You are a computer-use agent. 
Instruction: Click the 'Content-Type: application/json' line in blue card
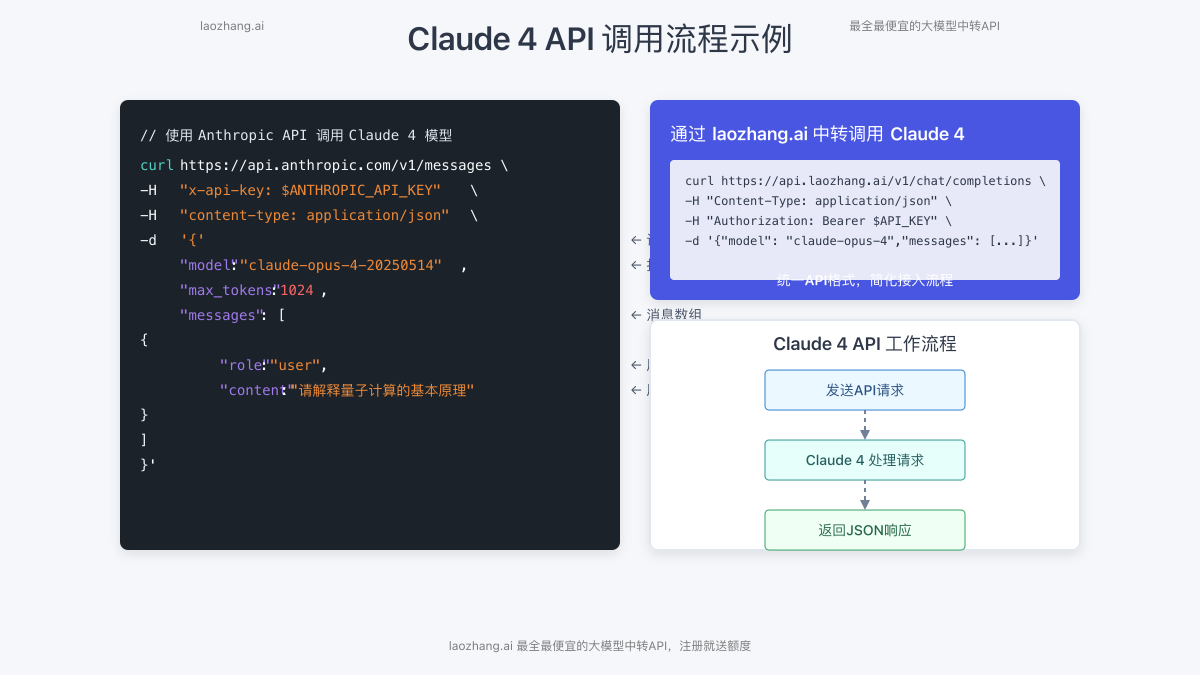[x=818, y=201]
